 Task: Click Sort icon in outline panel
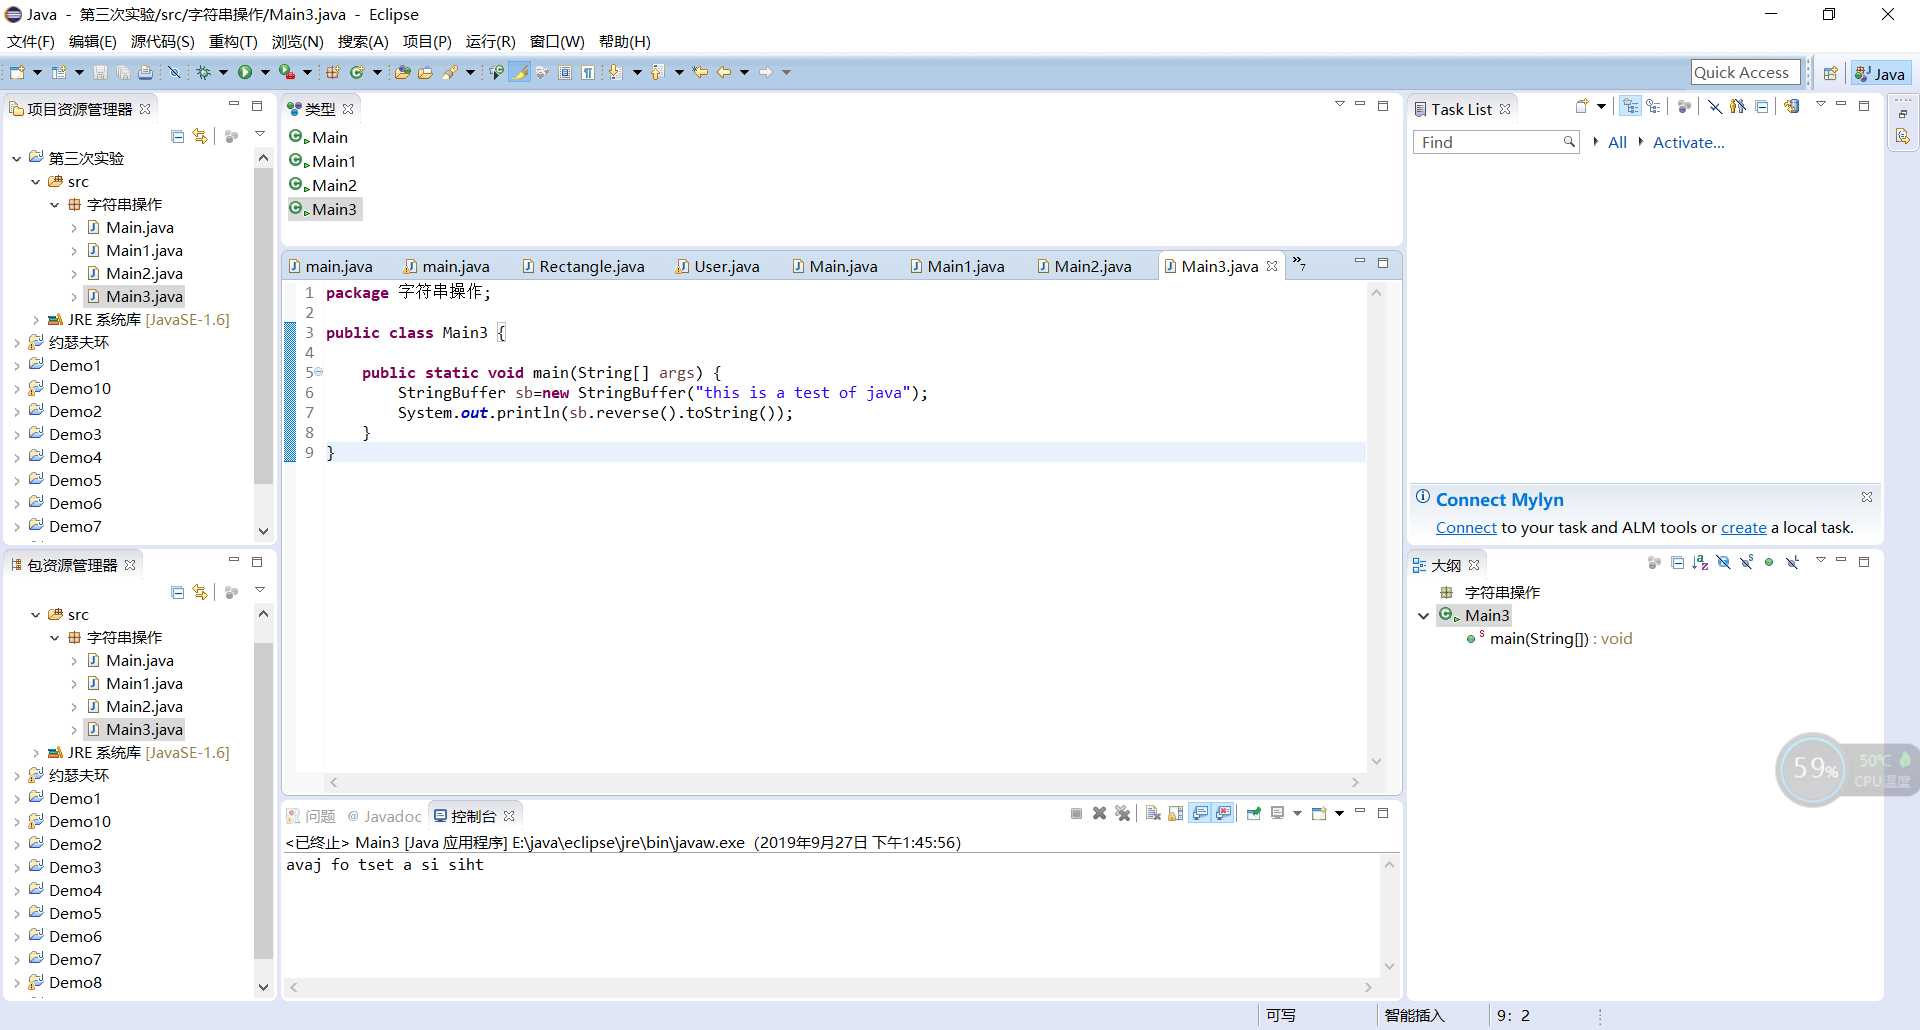pos(1700,563)
